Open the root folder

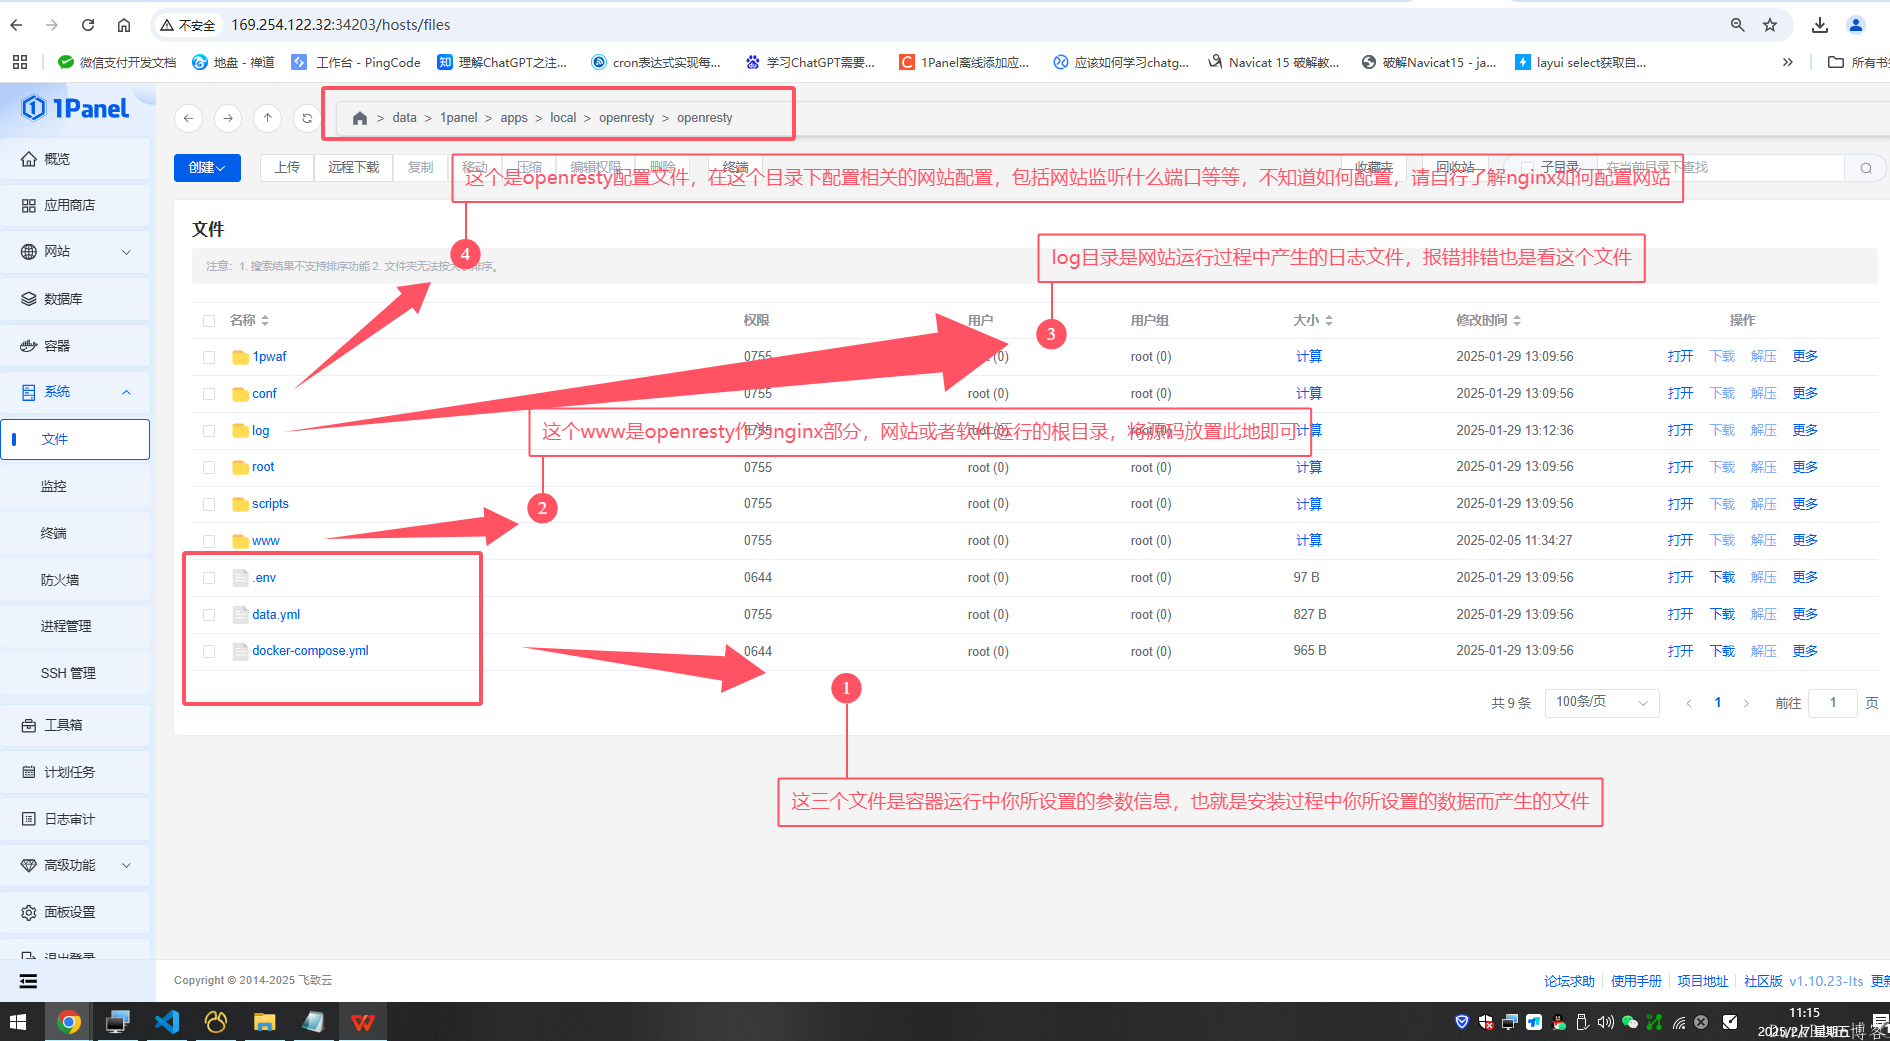[x=263, y=467]
